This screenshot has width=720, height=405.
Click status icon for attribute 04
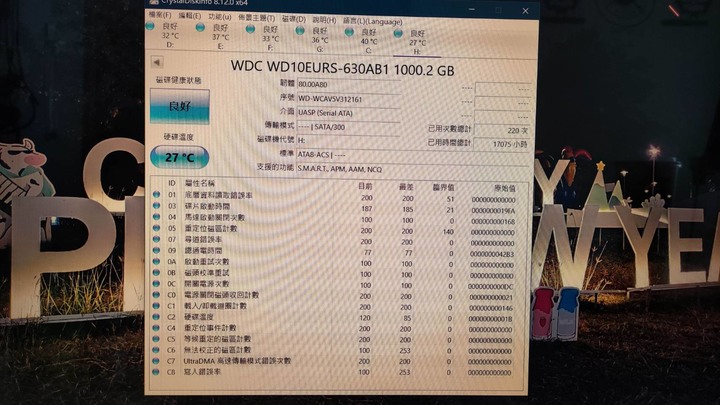pyautogui.click(x=157, y=217)
